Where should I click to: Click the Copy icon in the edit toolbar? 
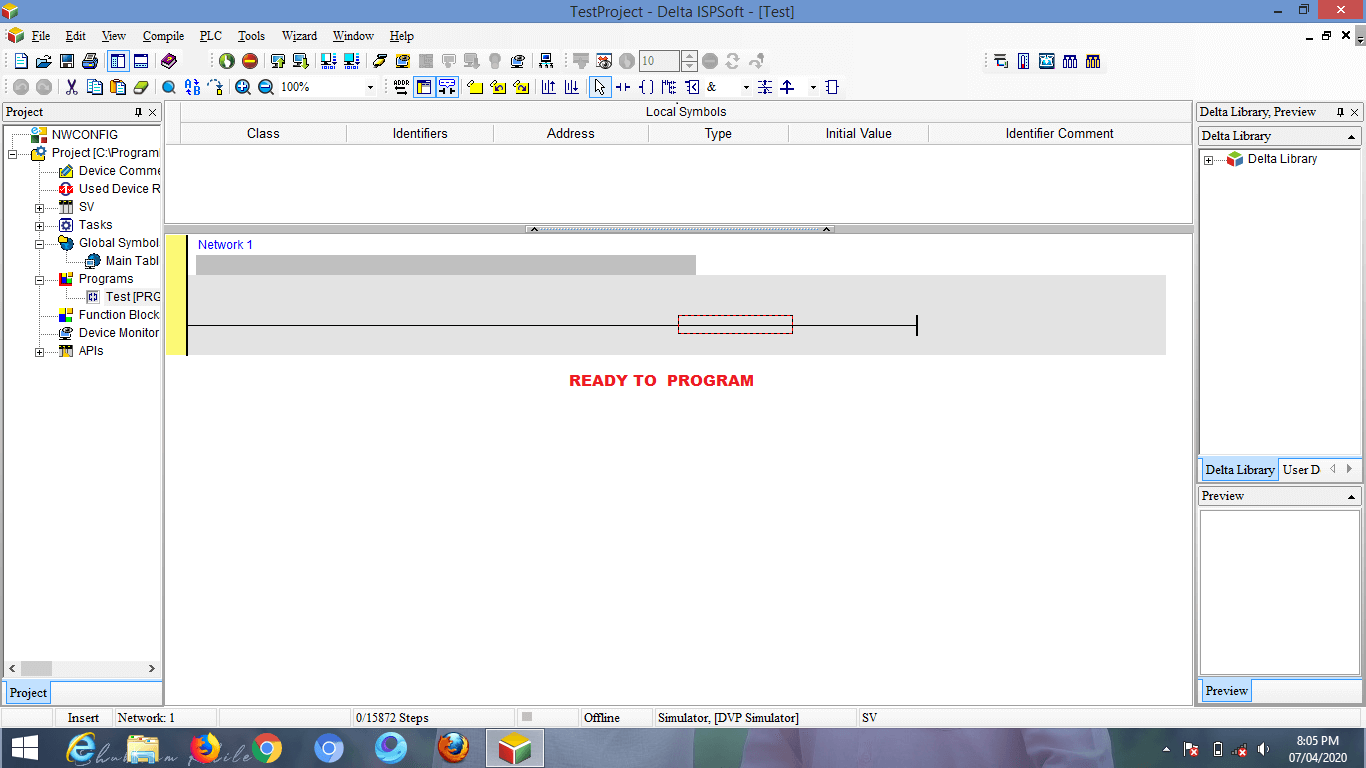pyautogui.click(x=95, y=87)
